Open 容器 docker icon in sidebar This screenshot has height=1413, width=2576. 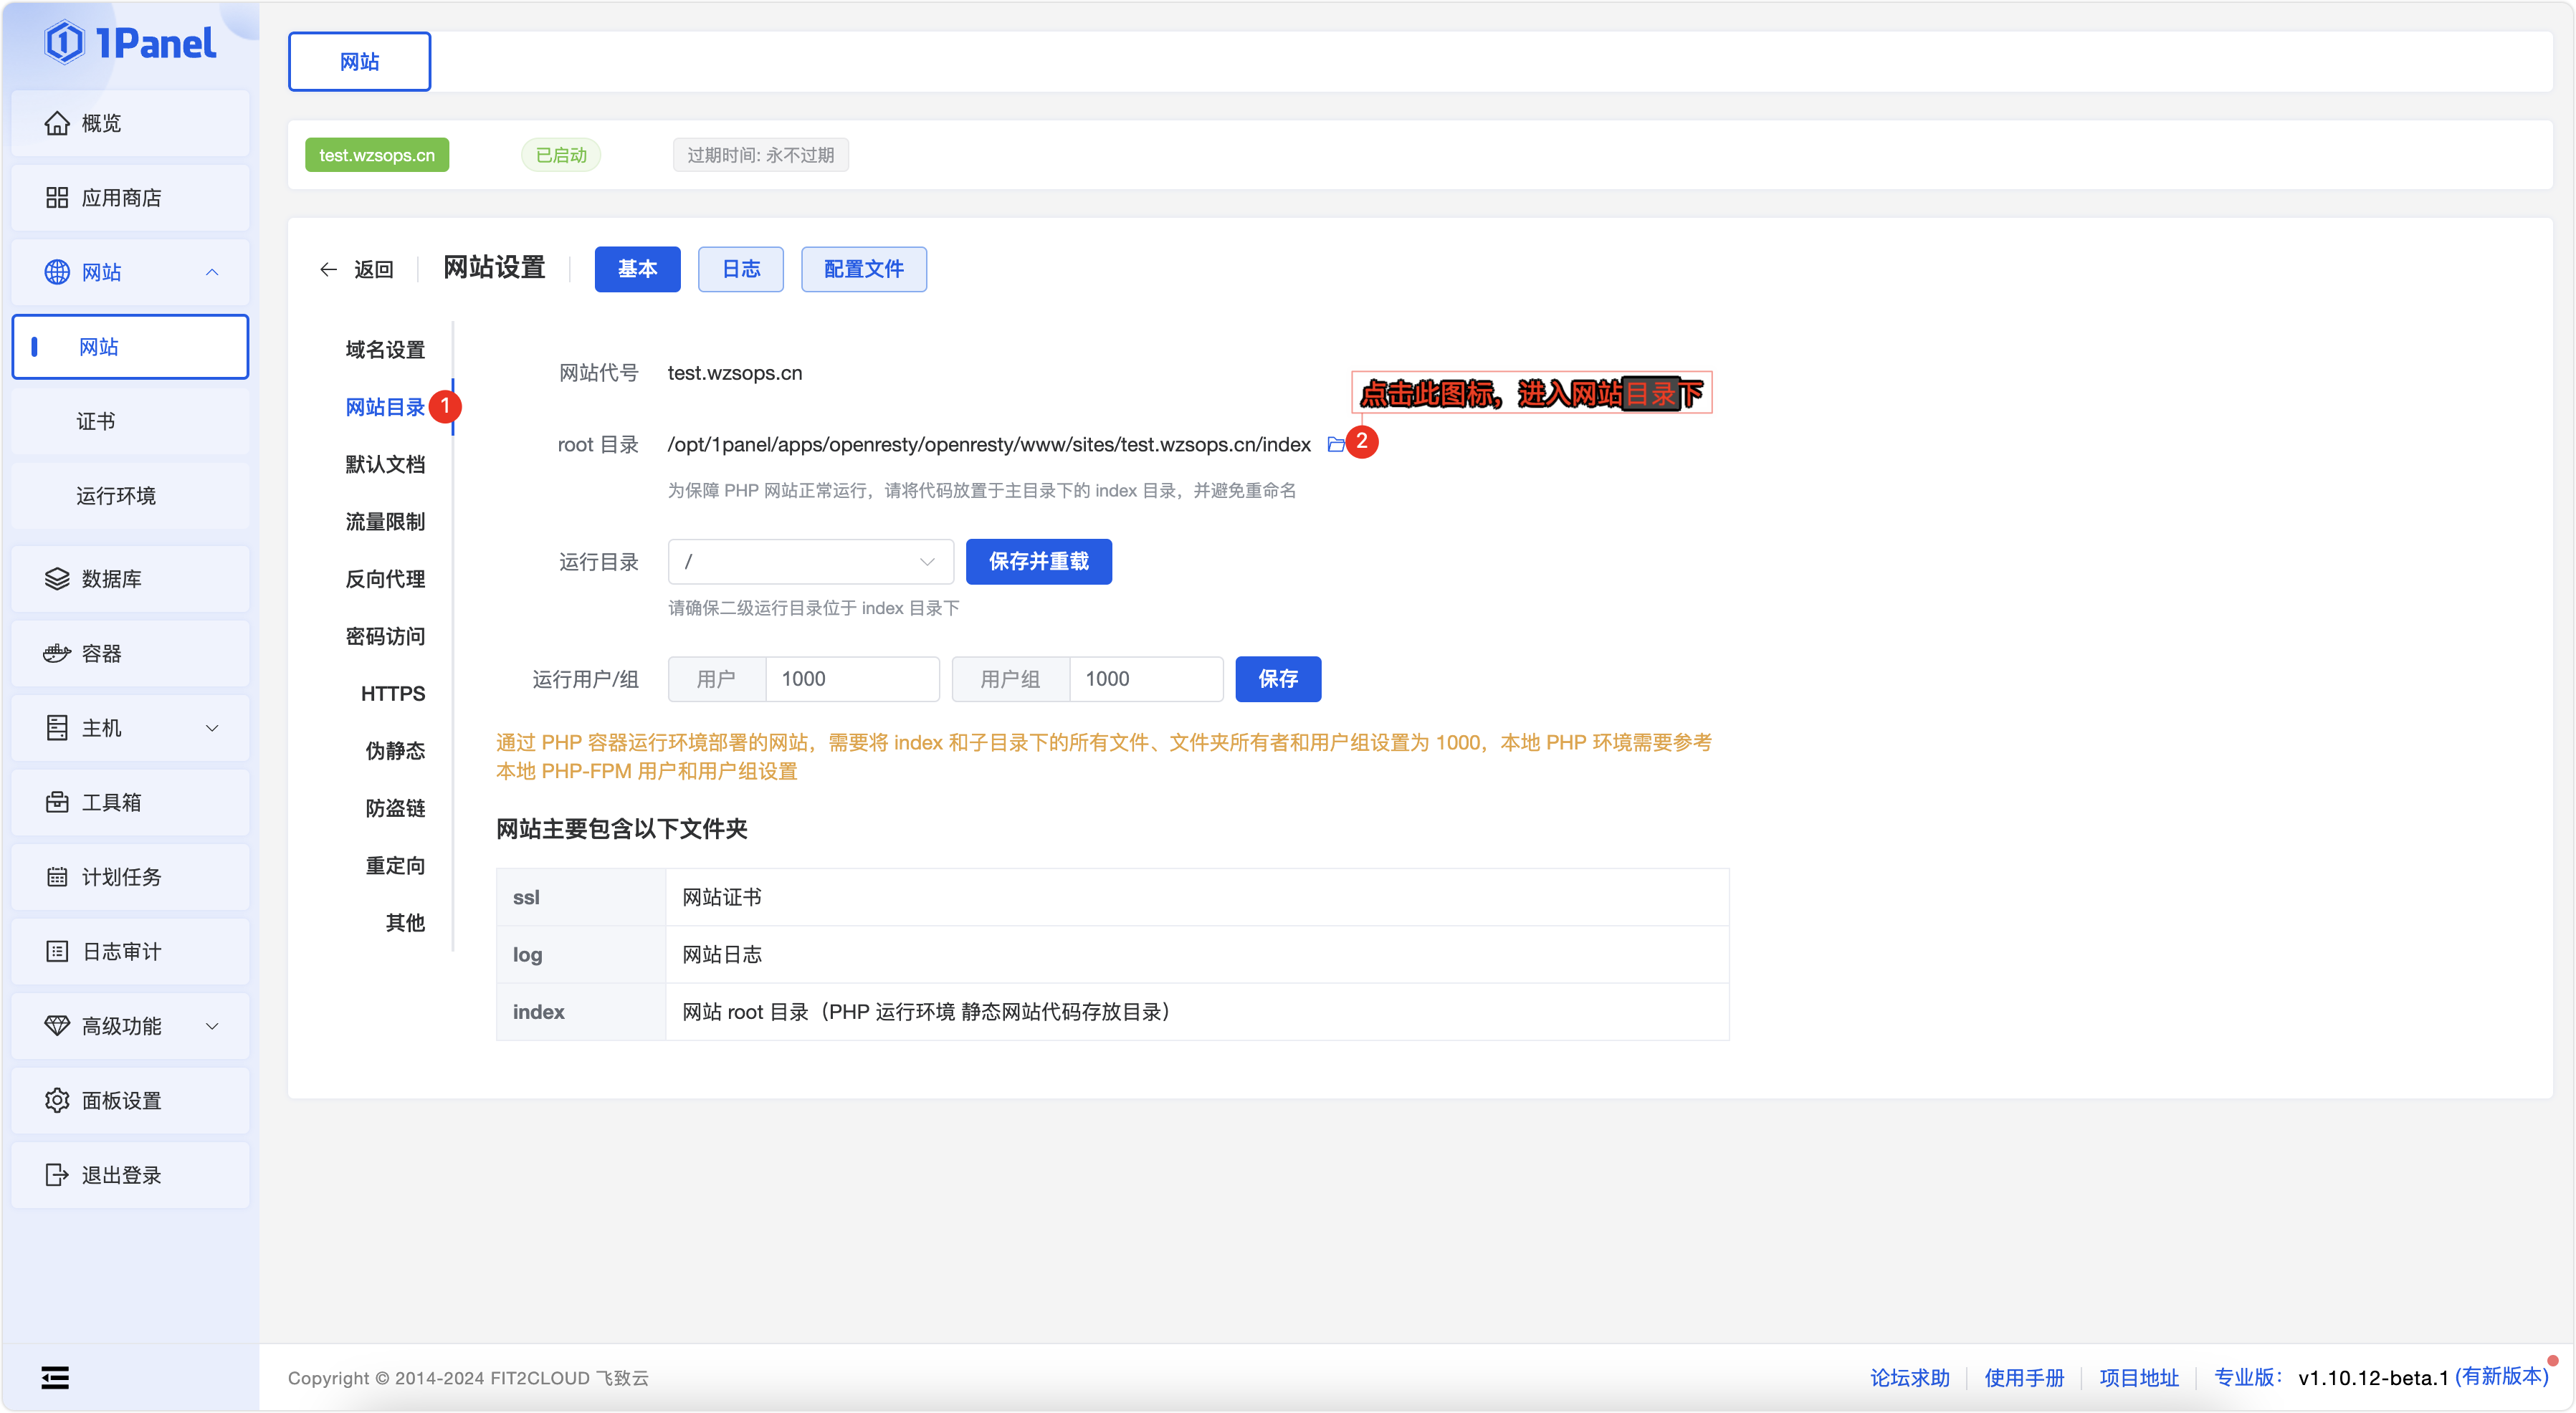[57, 654]
